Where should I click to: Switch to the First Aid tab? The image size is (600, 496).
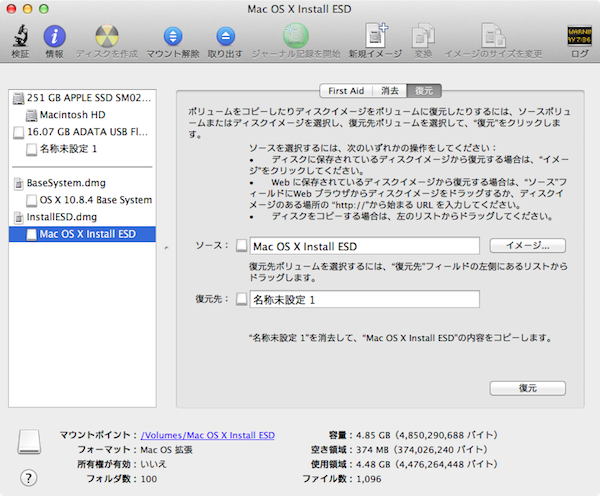(x=346, y=91)
